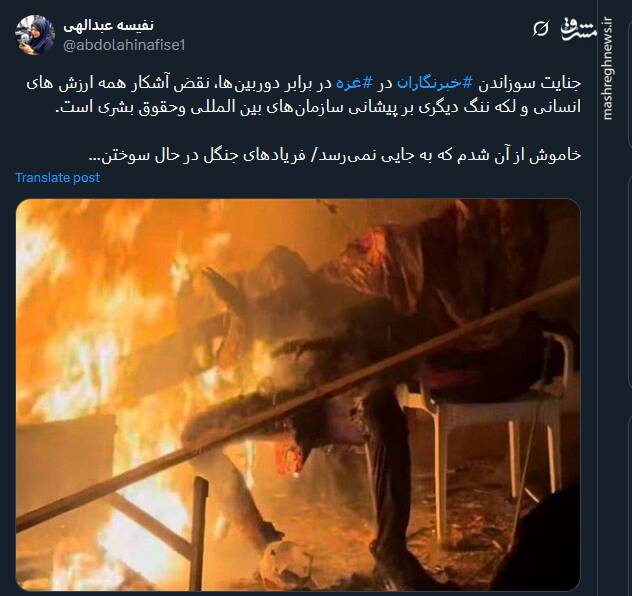Click the round object at photo bottom
Viewport: 632px width, 596px height.
[x=285, y=563]
